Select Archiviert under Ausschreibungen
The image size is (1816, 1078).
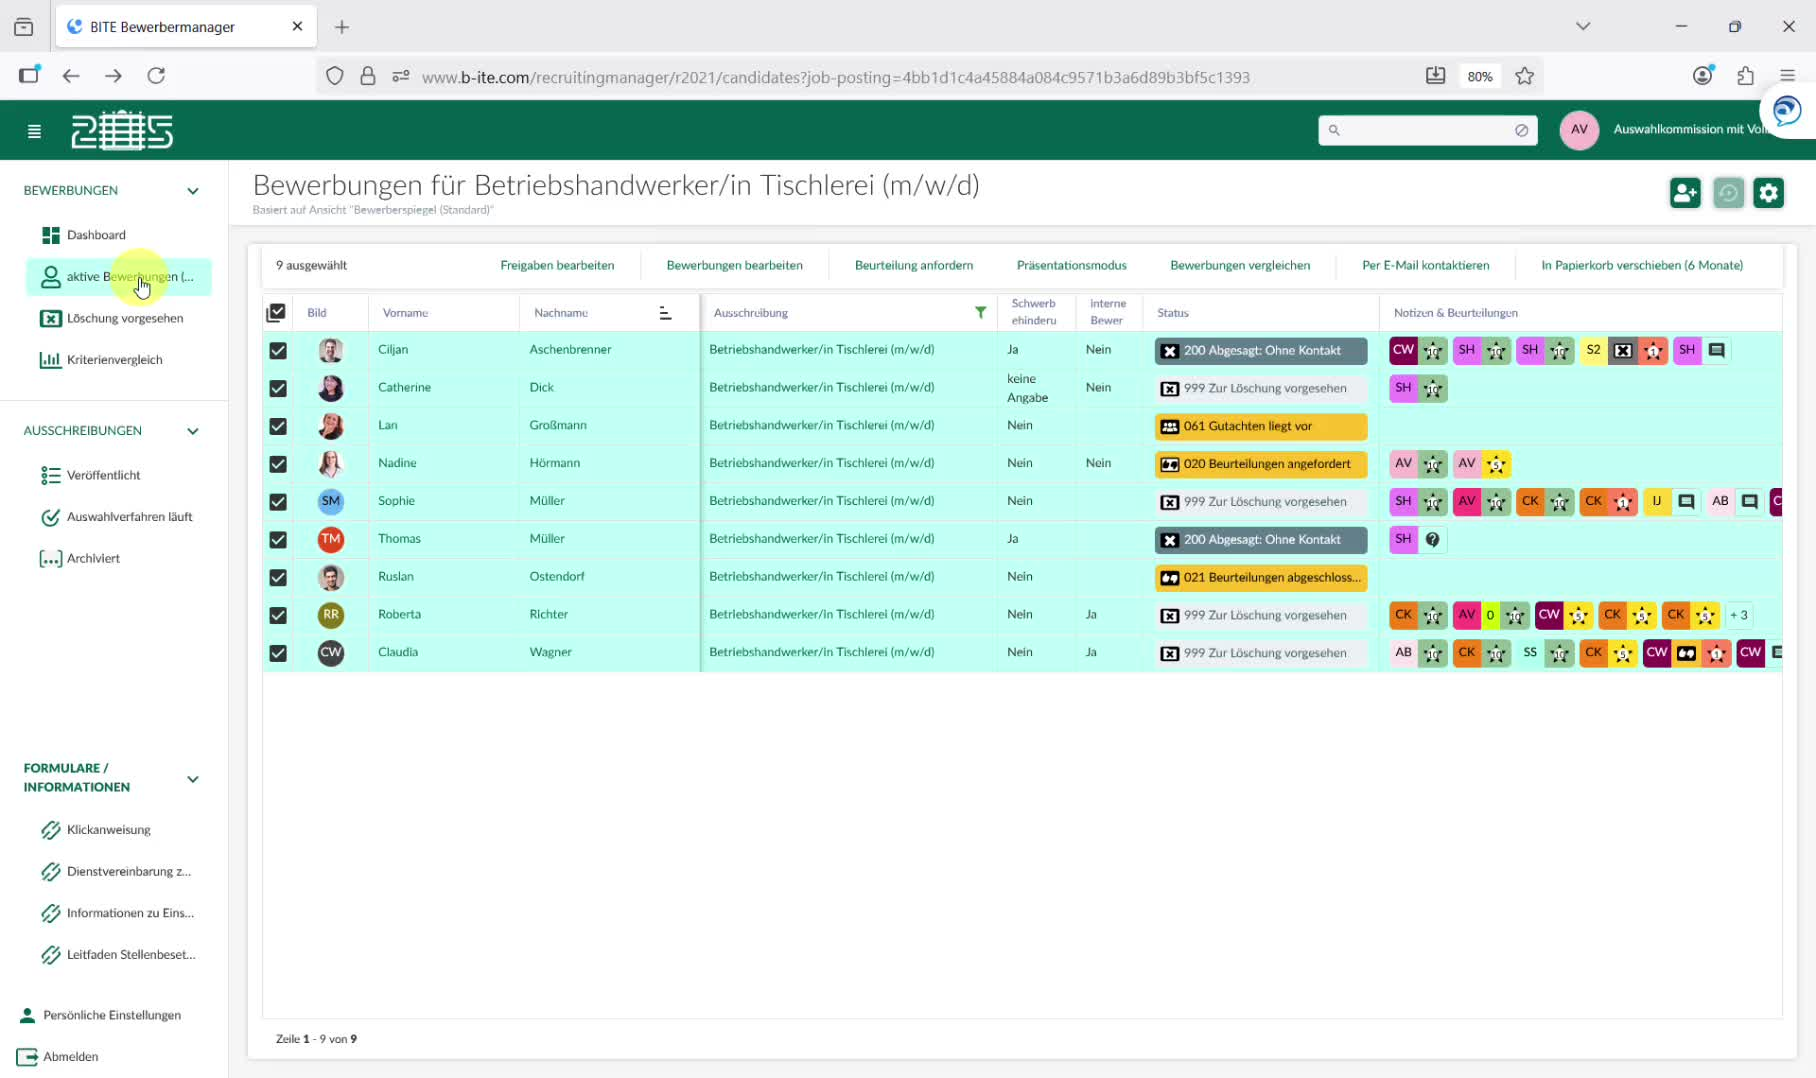(91, 558)
